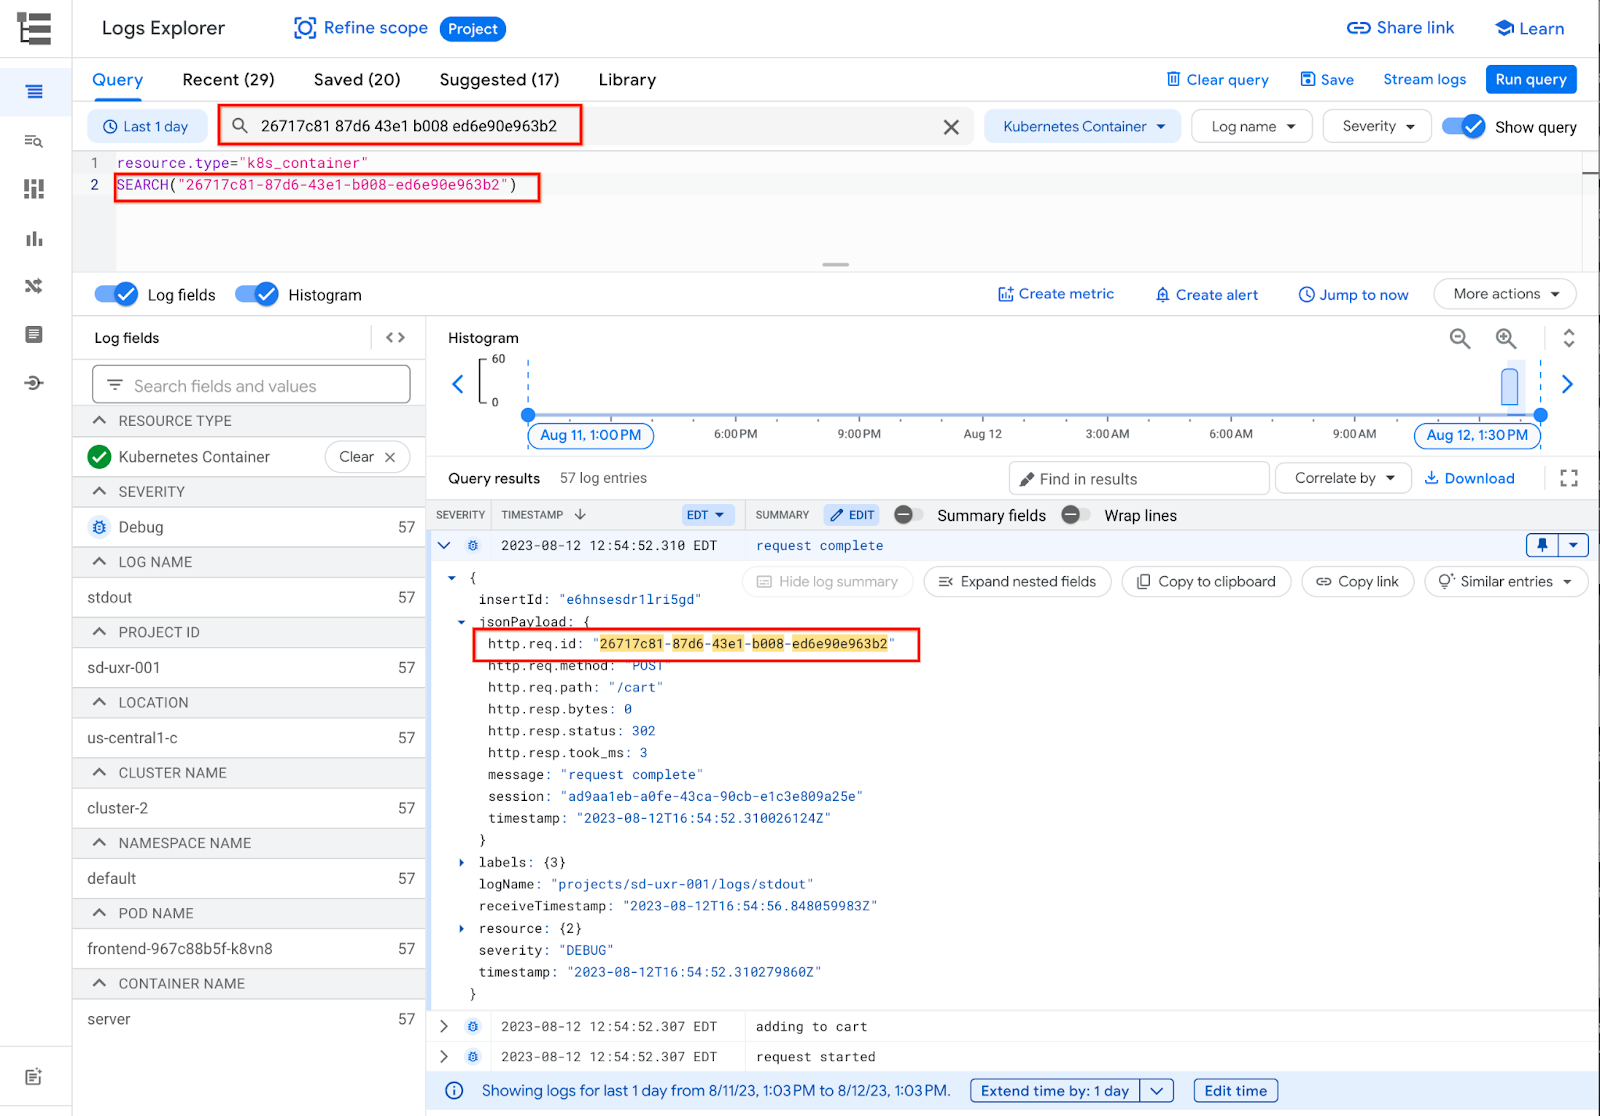Switch to the Saved (20) tab

pyautogui.click(x=357, y=80)
